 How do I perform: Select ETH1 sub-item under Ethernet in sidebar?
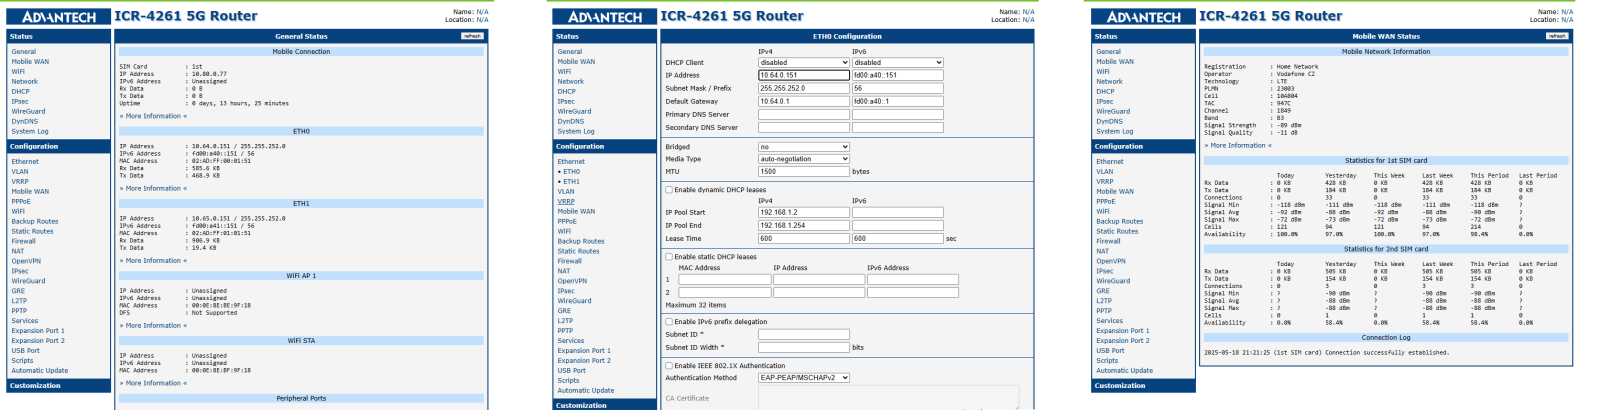click(571, 181)
